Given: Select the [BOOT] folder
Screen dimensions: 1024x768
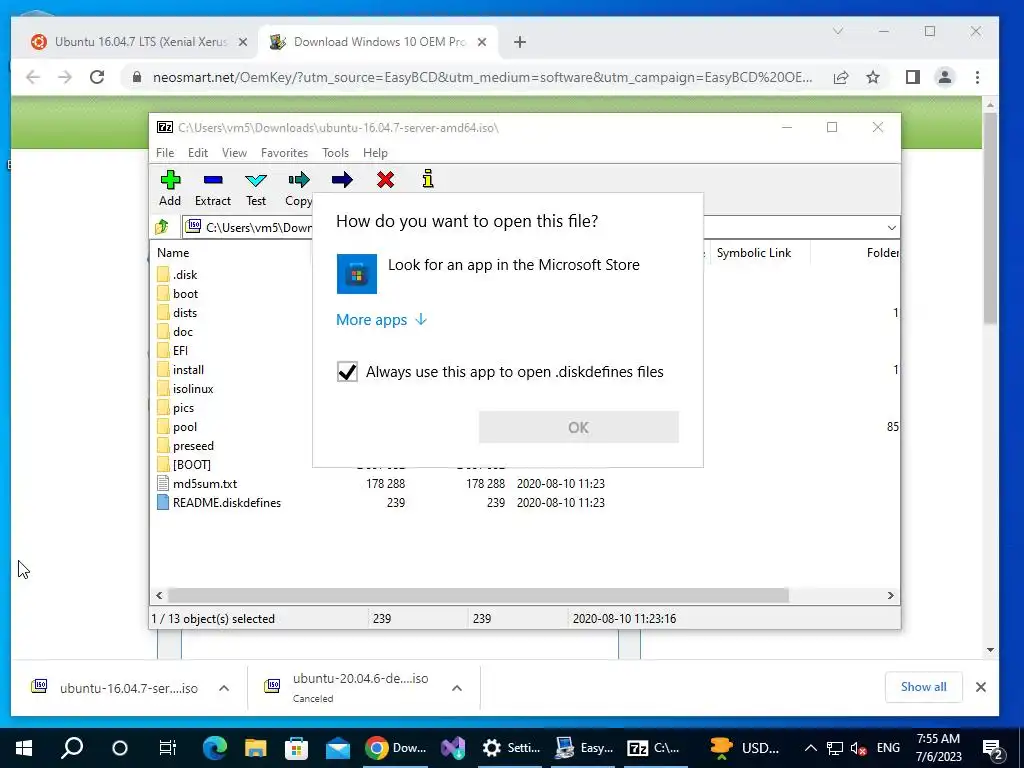Looking at the screenshot, I should (184, 465).
